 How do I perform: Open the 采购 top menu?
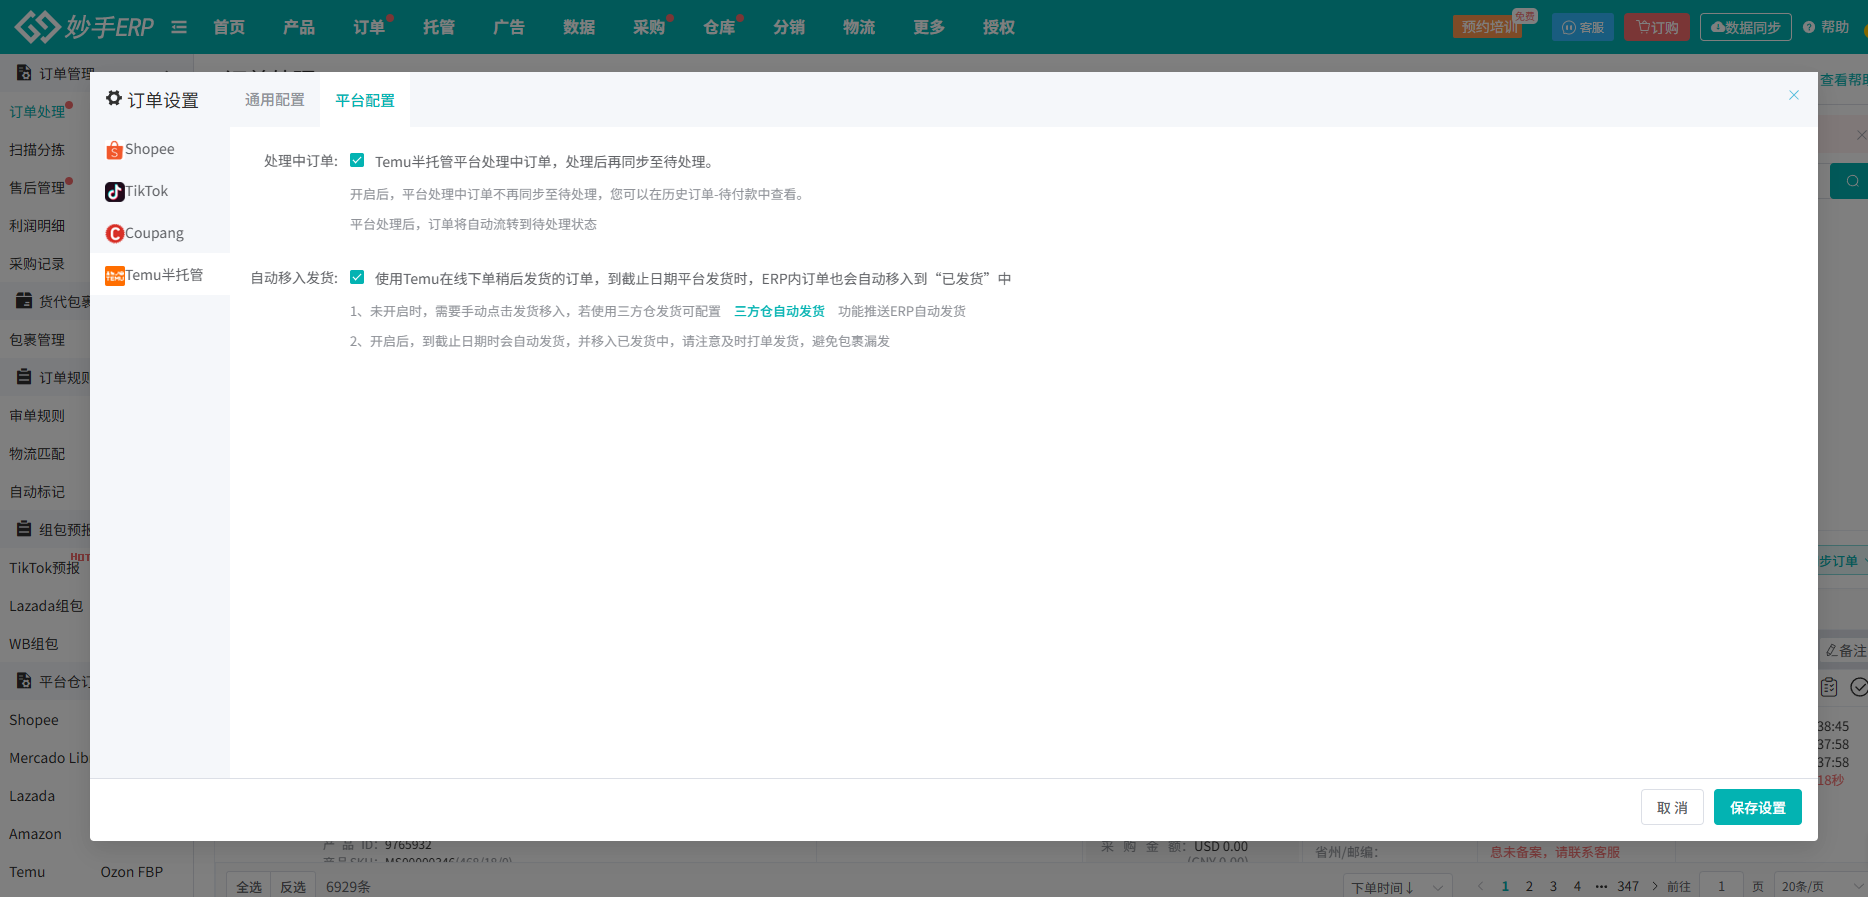649,27
